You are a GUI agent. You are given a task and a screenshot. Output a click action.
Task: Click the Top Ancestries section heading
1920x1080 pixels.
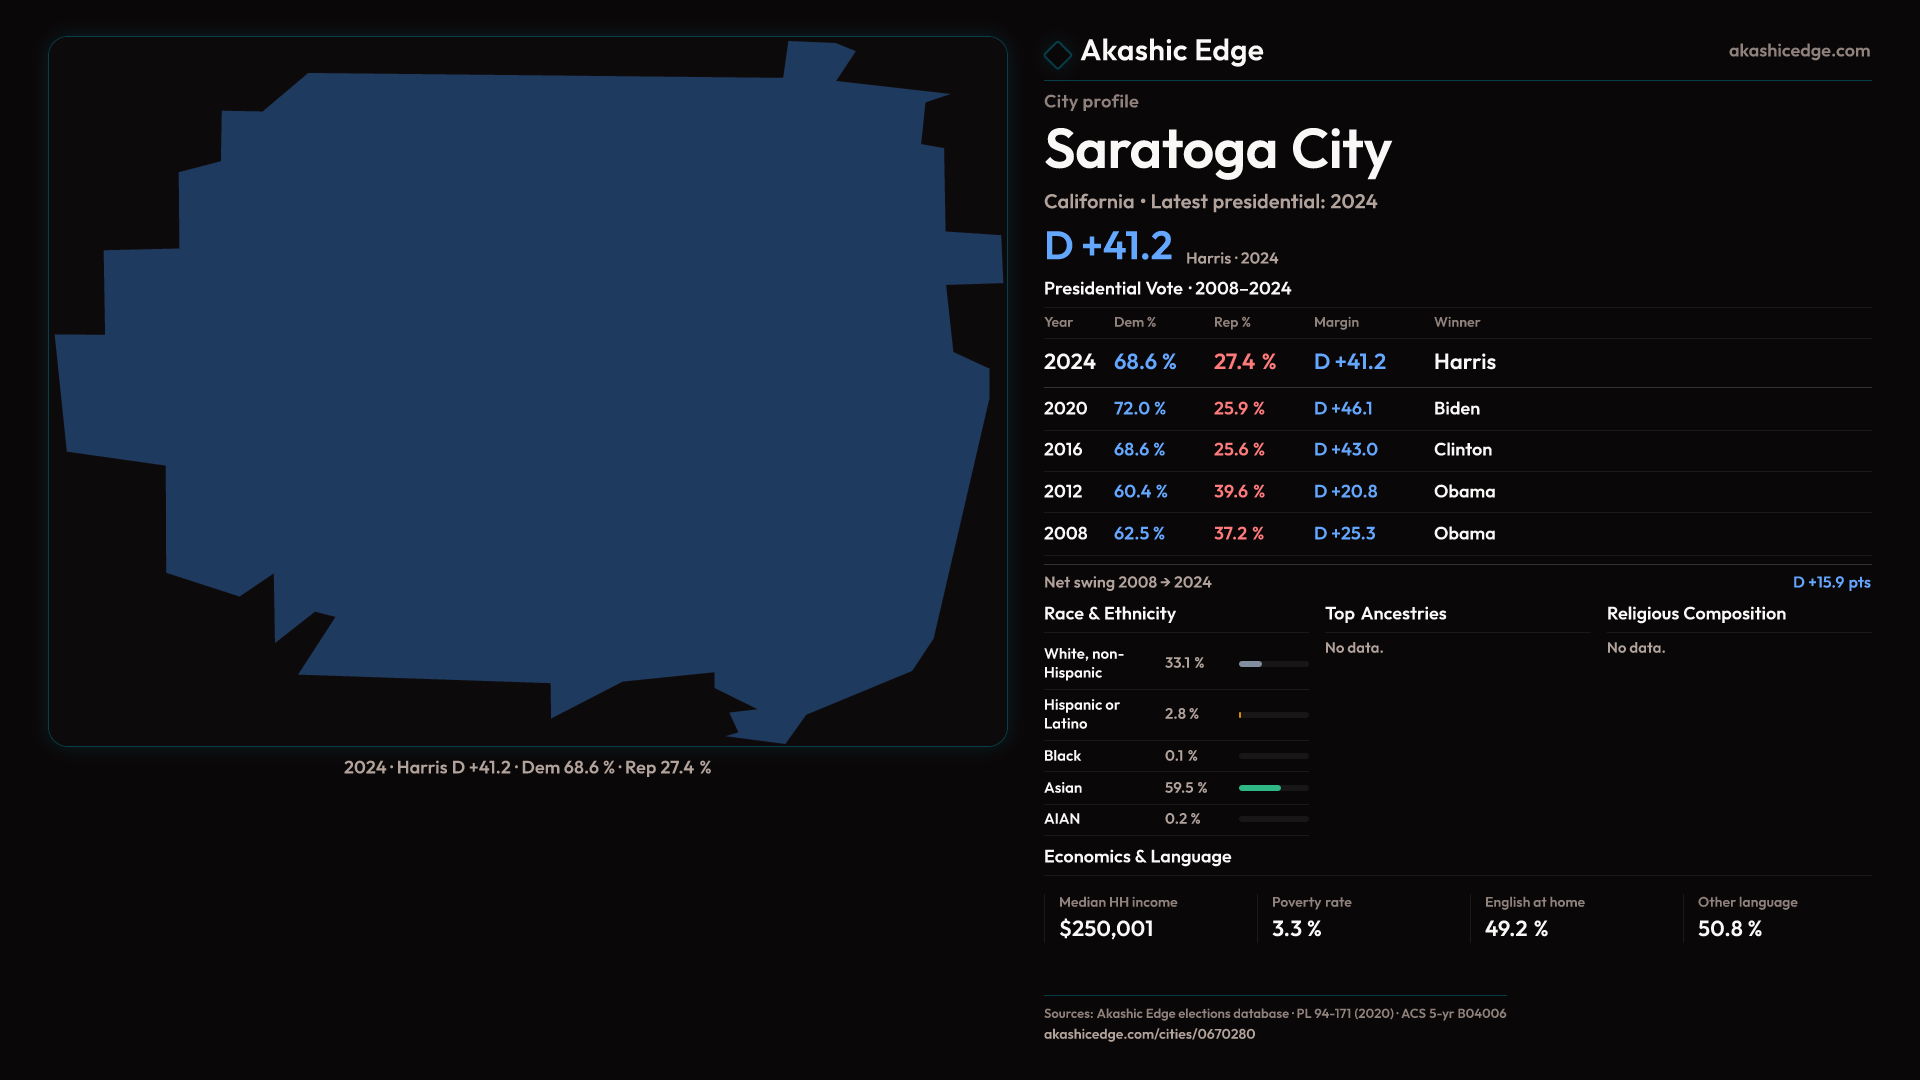pos(1385,614)
